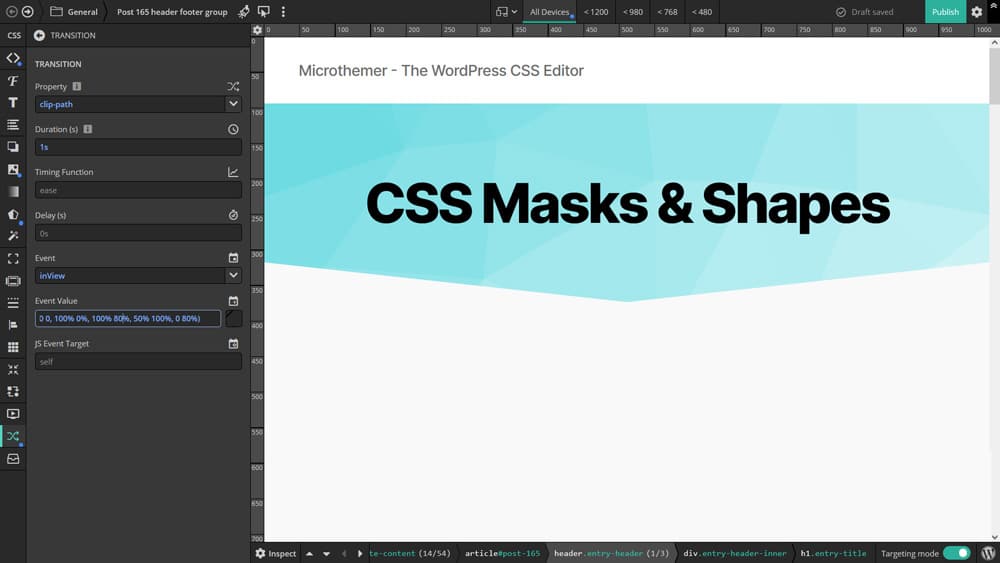Go to previous page with back circle arrow

point(11,11)
